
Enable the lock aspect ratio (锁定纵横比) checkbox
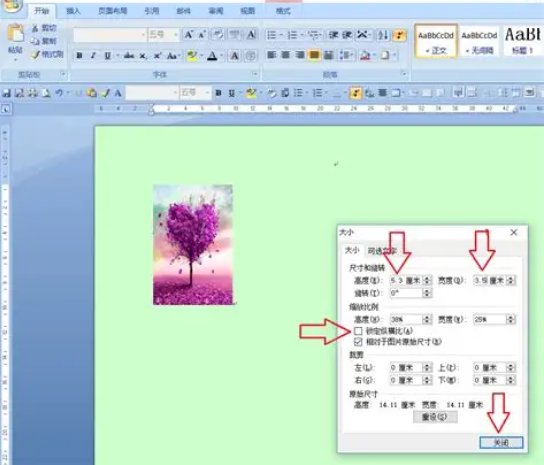[x=358, y=331]
